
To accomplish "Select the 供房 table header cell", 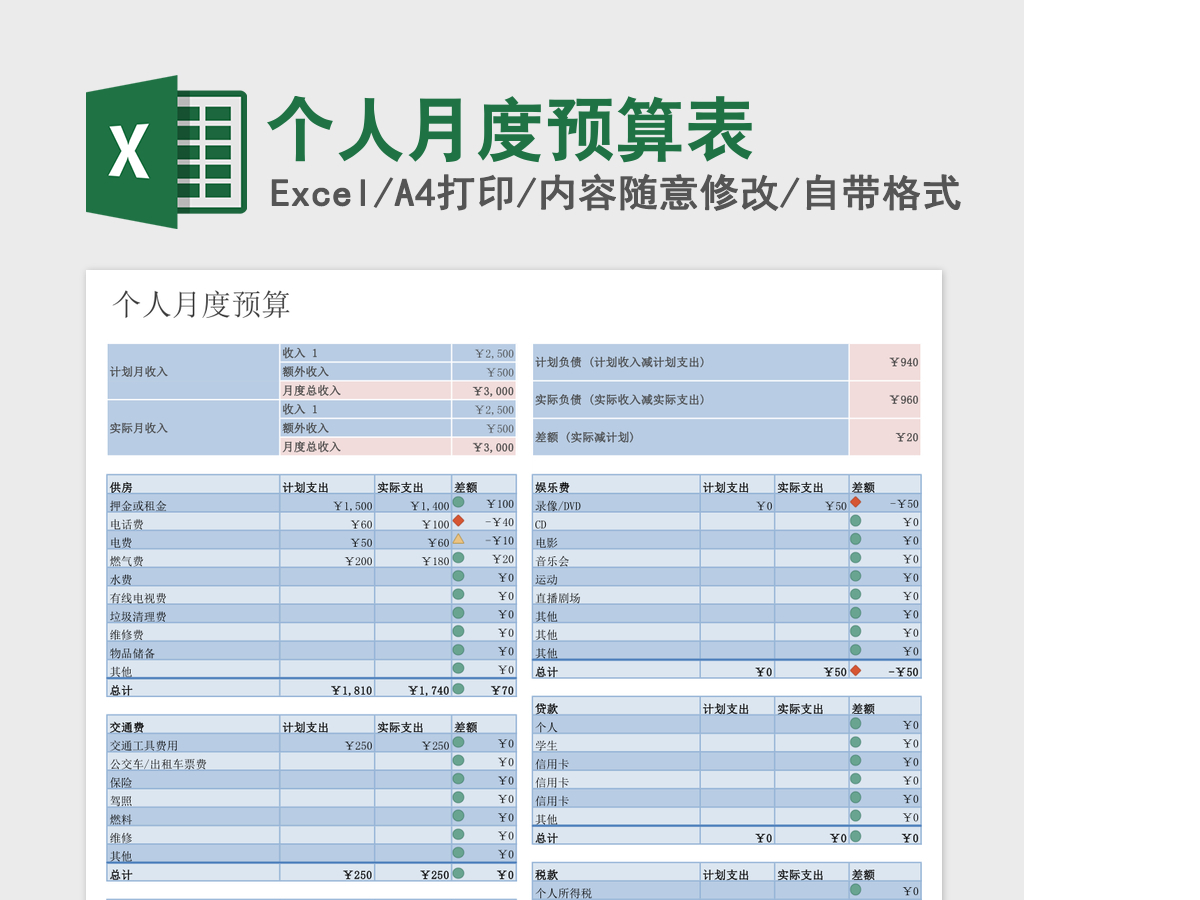I will tap(193, 485).
